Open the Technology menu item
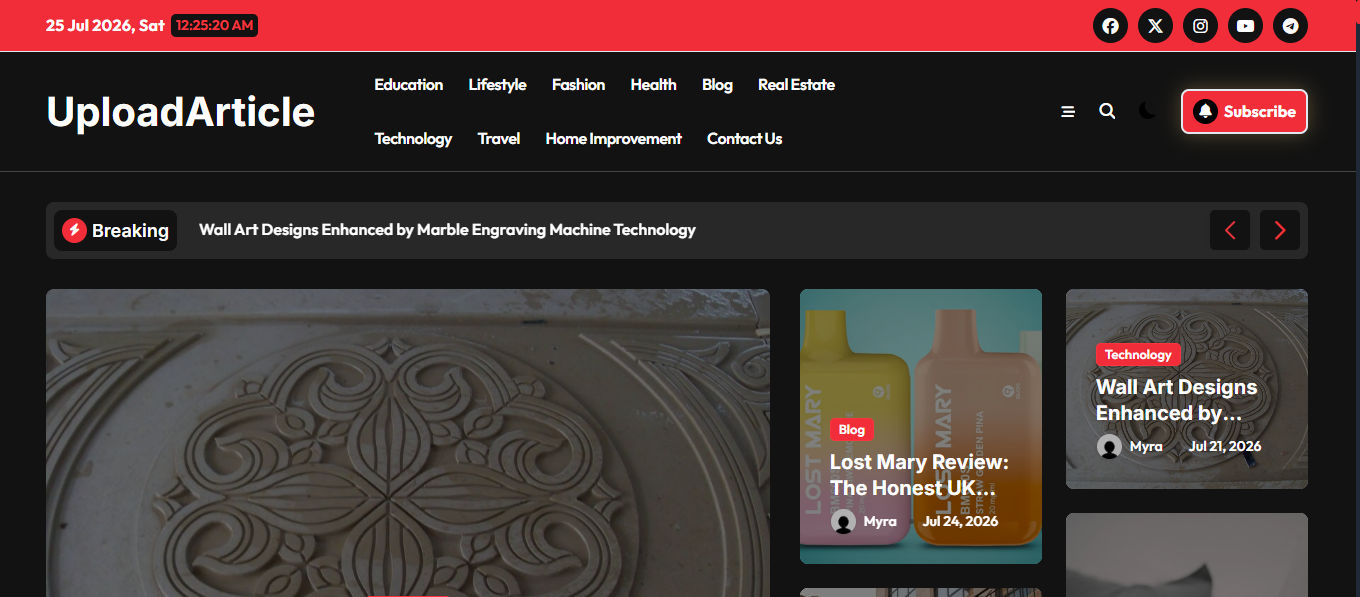This screenshot has width=1360, height=597. tap(413, 139)
